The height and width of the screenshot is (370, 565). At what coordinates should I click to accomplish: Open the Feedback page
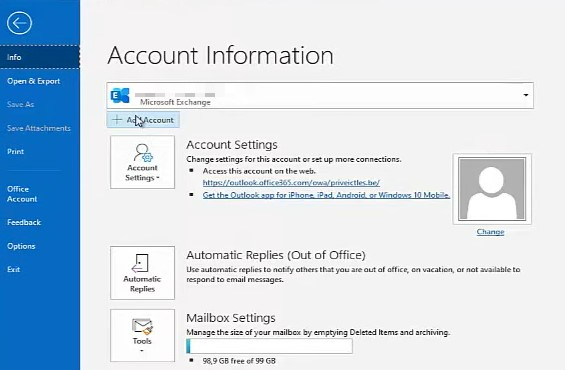point(24,222)
